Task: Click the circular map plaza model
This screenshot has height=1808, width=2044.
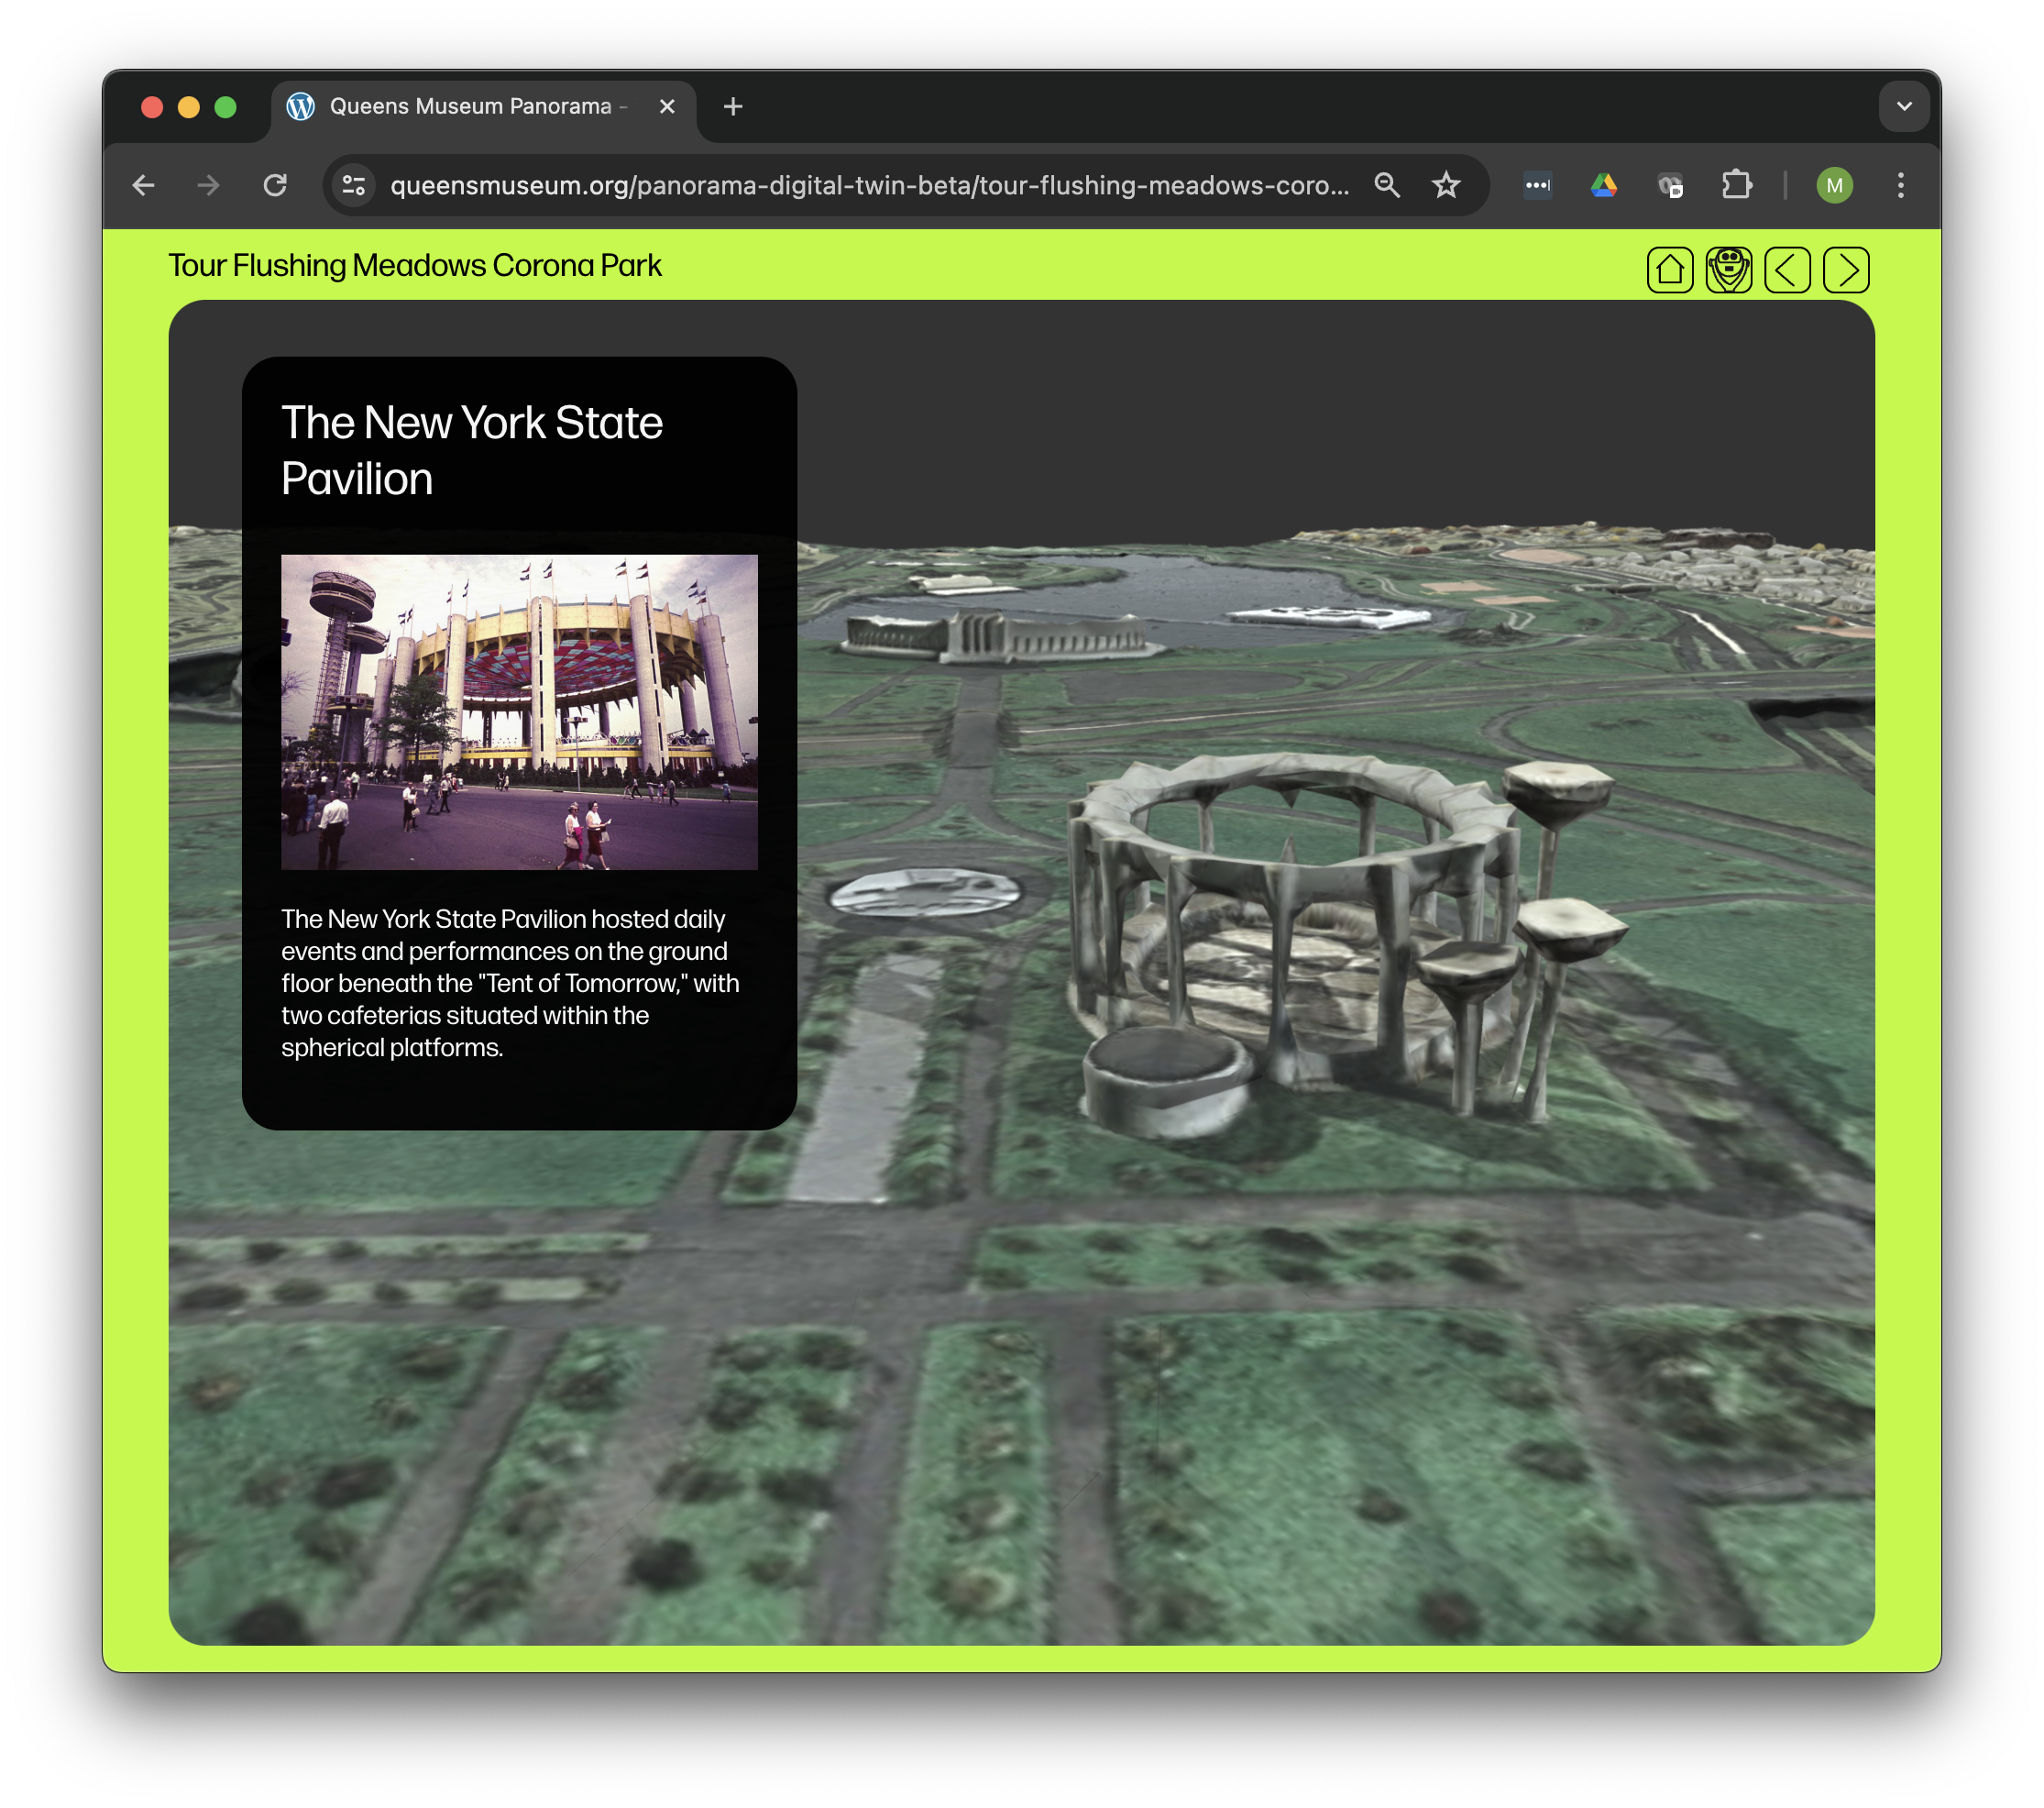Action: pos(925,893)
